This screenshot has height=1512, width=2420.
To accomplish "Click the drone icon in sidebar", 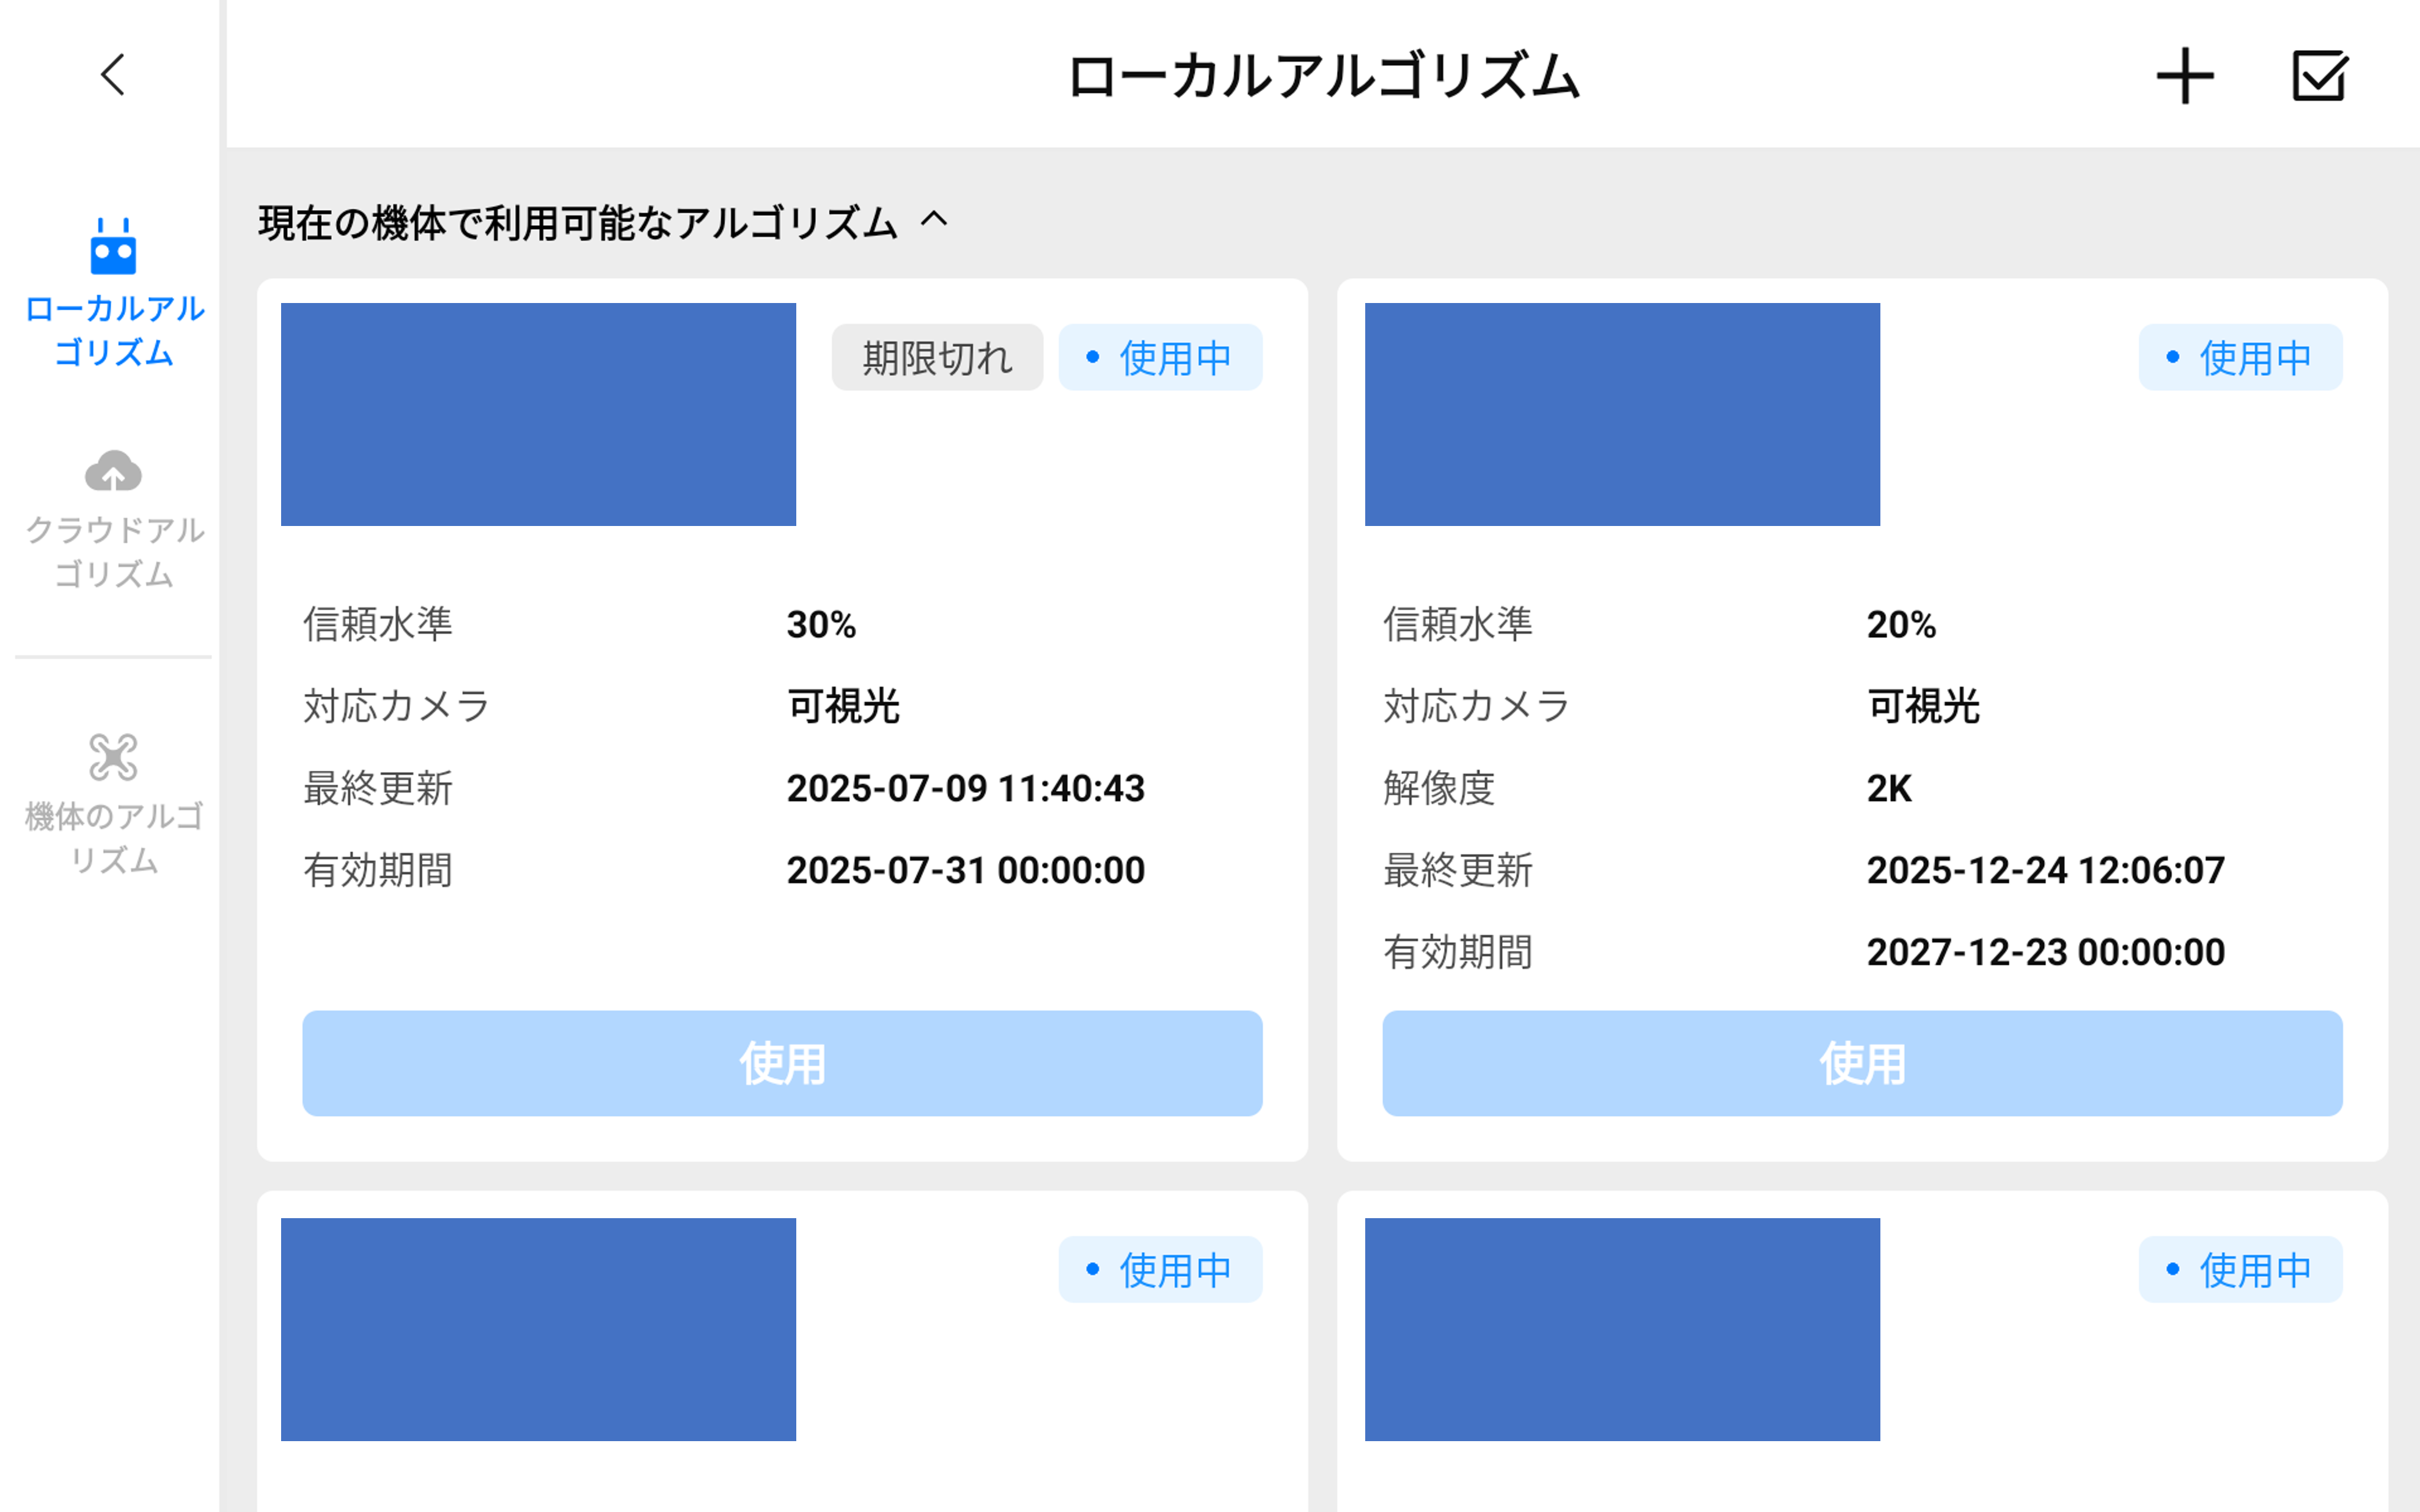I will tap(113, 757).
